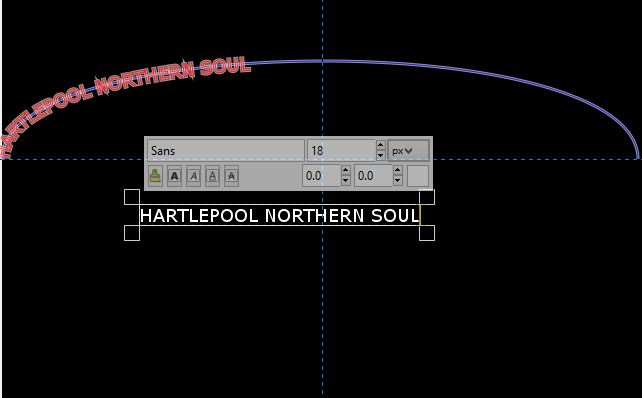Screen dimensions: 642x398
Task: Click the Sans font name field
Action: [x=226, y=151]
